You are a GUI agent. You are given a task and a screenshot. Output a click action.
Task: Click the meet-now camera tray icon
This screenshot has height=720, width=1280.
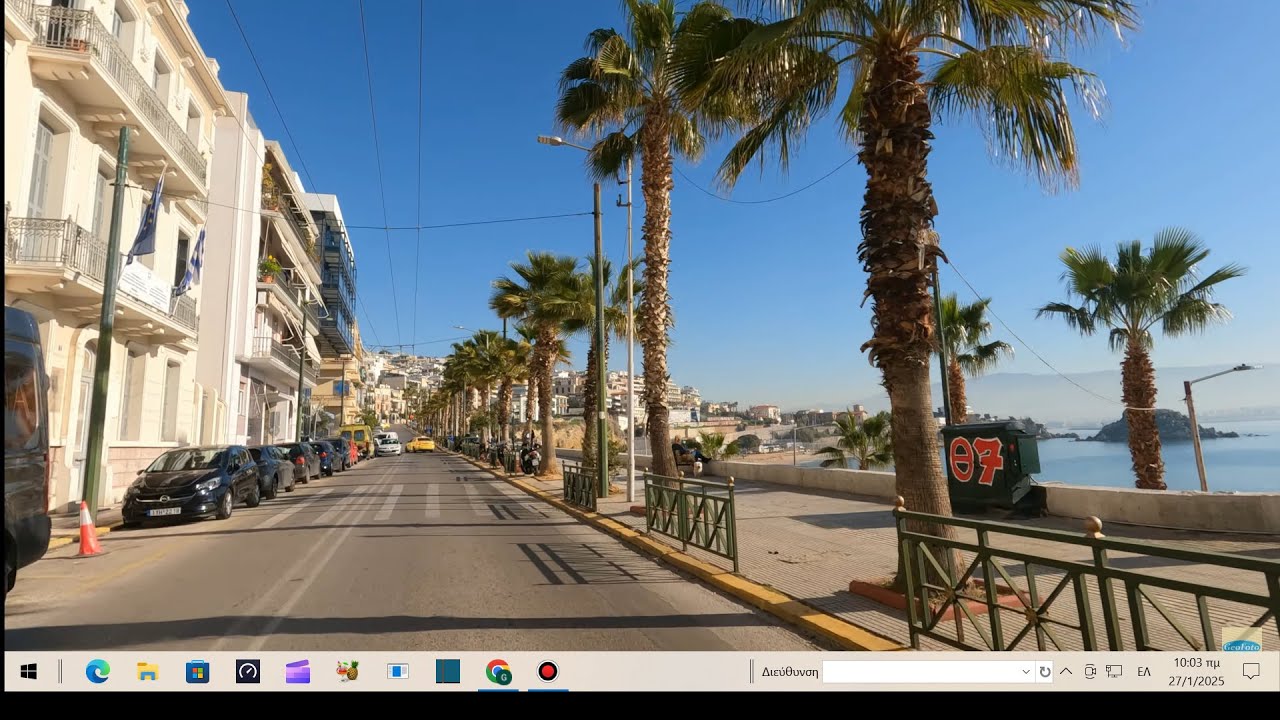click(x=1090, y=672)
